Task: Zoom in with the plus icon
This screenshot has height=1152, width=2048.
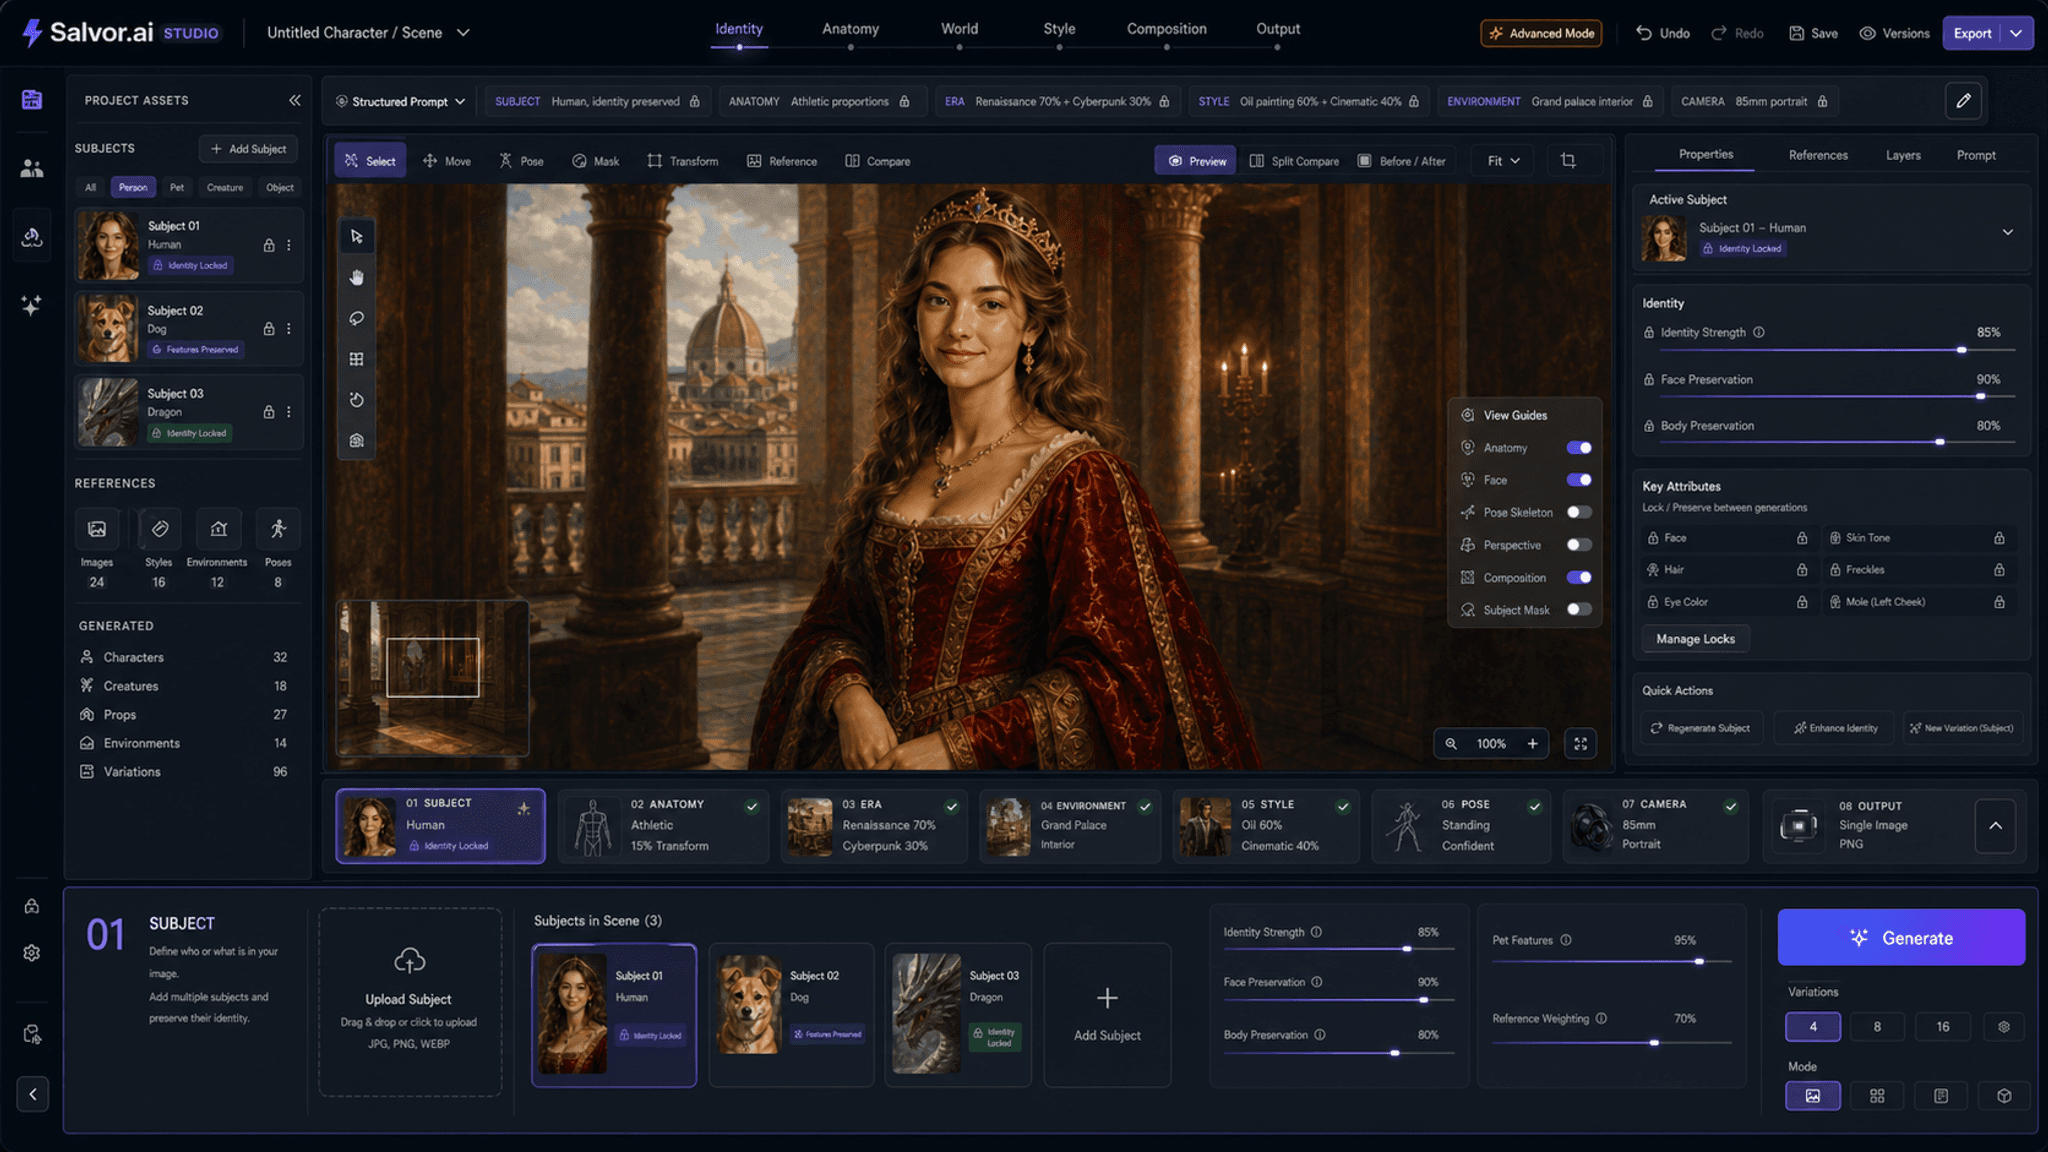Action: tap(1532, 744)
